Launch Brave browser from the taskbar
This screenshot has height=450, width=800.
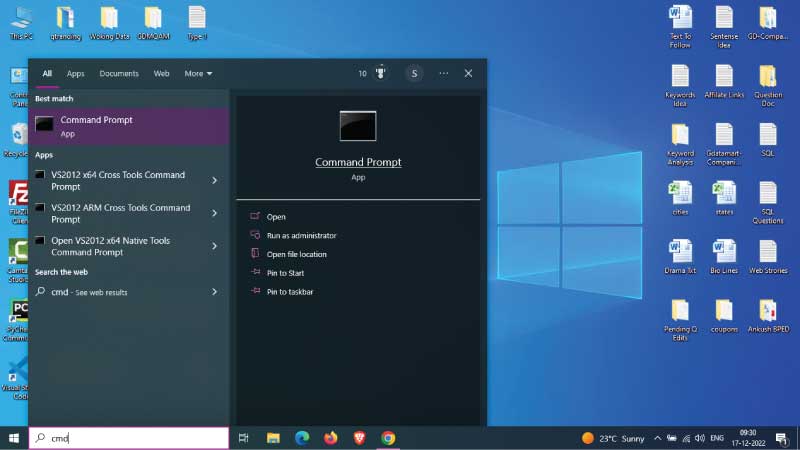coord(359,438)
